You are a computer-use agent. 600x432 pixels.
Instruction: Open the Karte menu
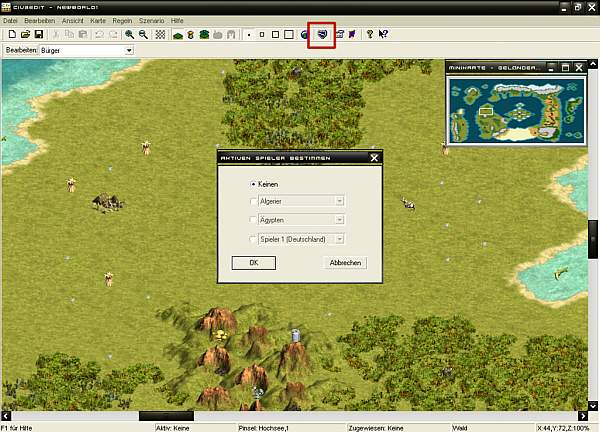[98, 21]
